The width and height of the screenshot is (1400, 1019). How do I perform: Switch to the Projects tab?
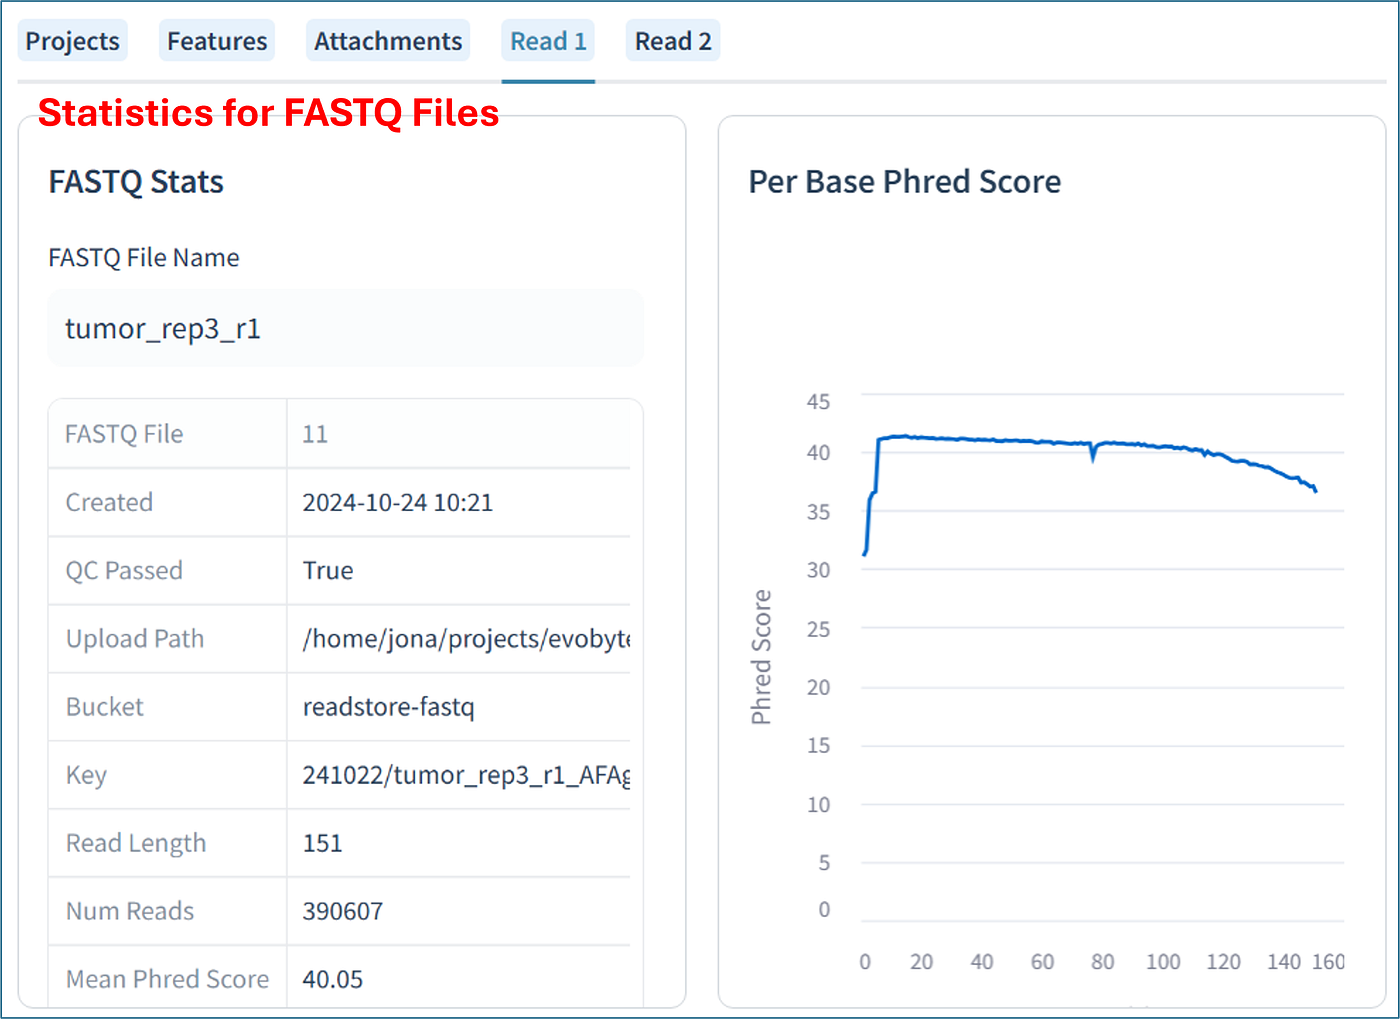[x=72, y=41]
